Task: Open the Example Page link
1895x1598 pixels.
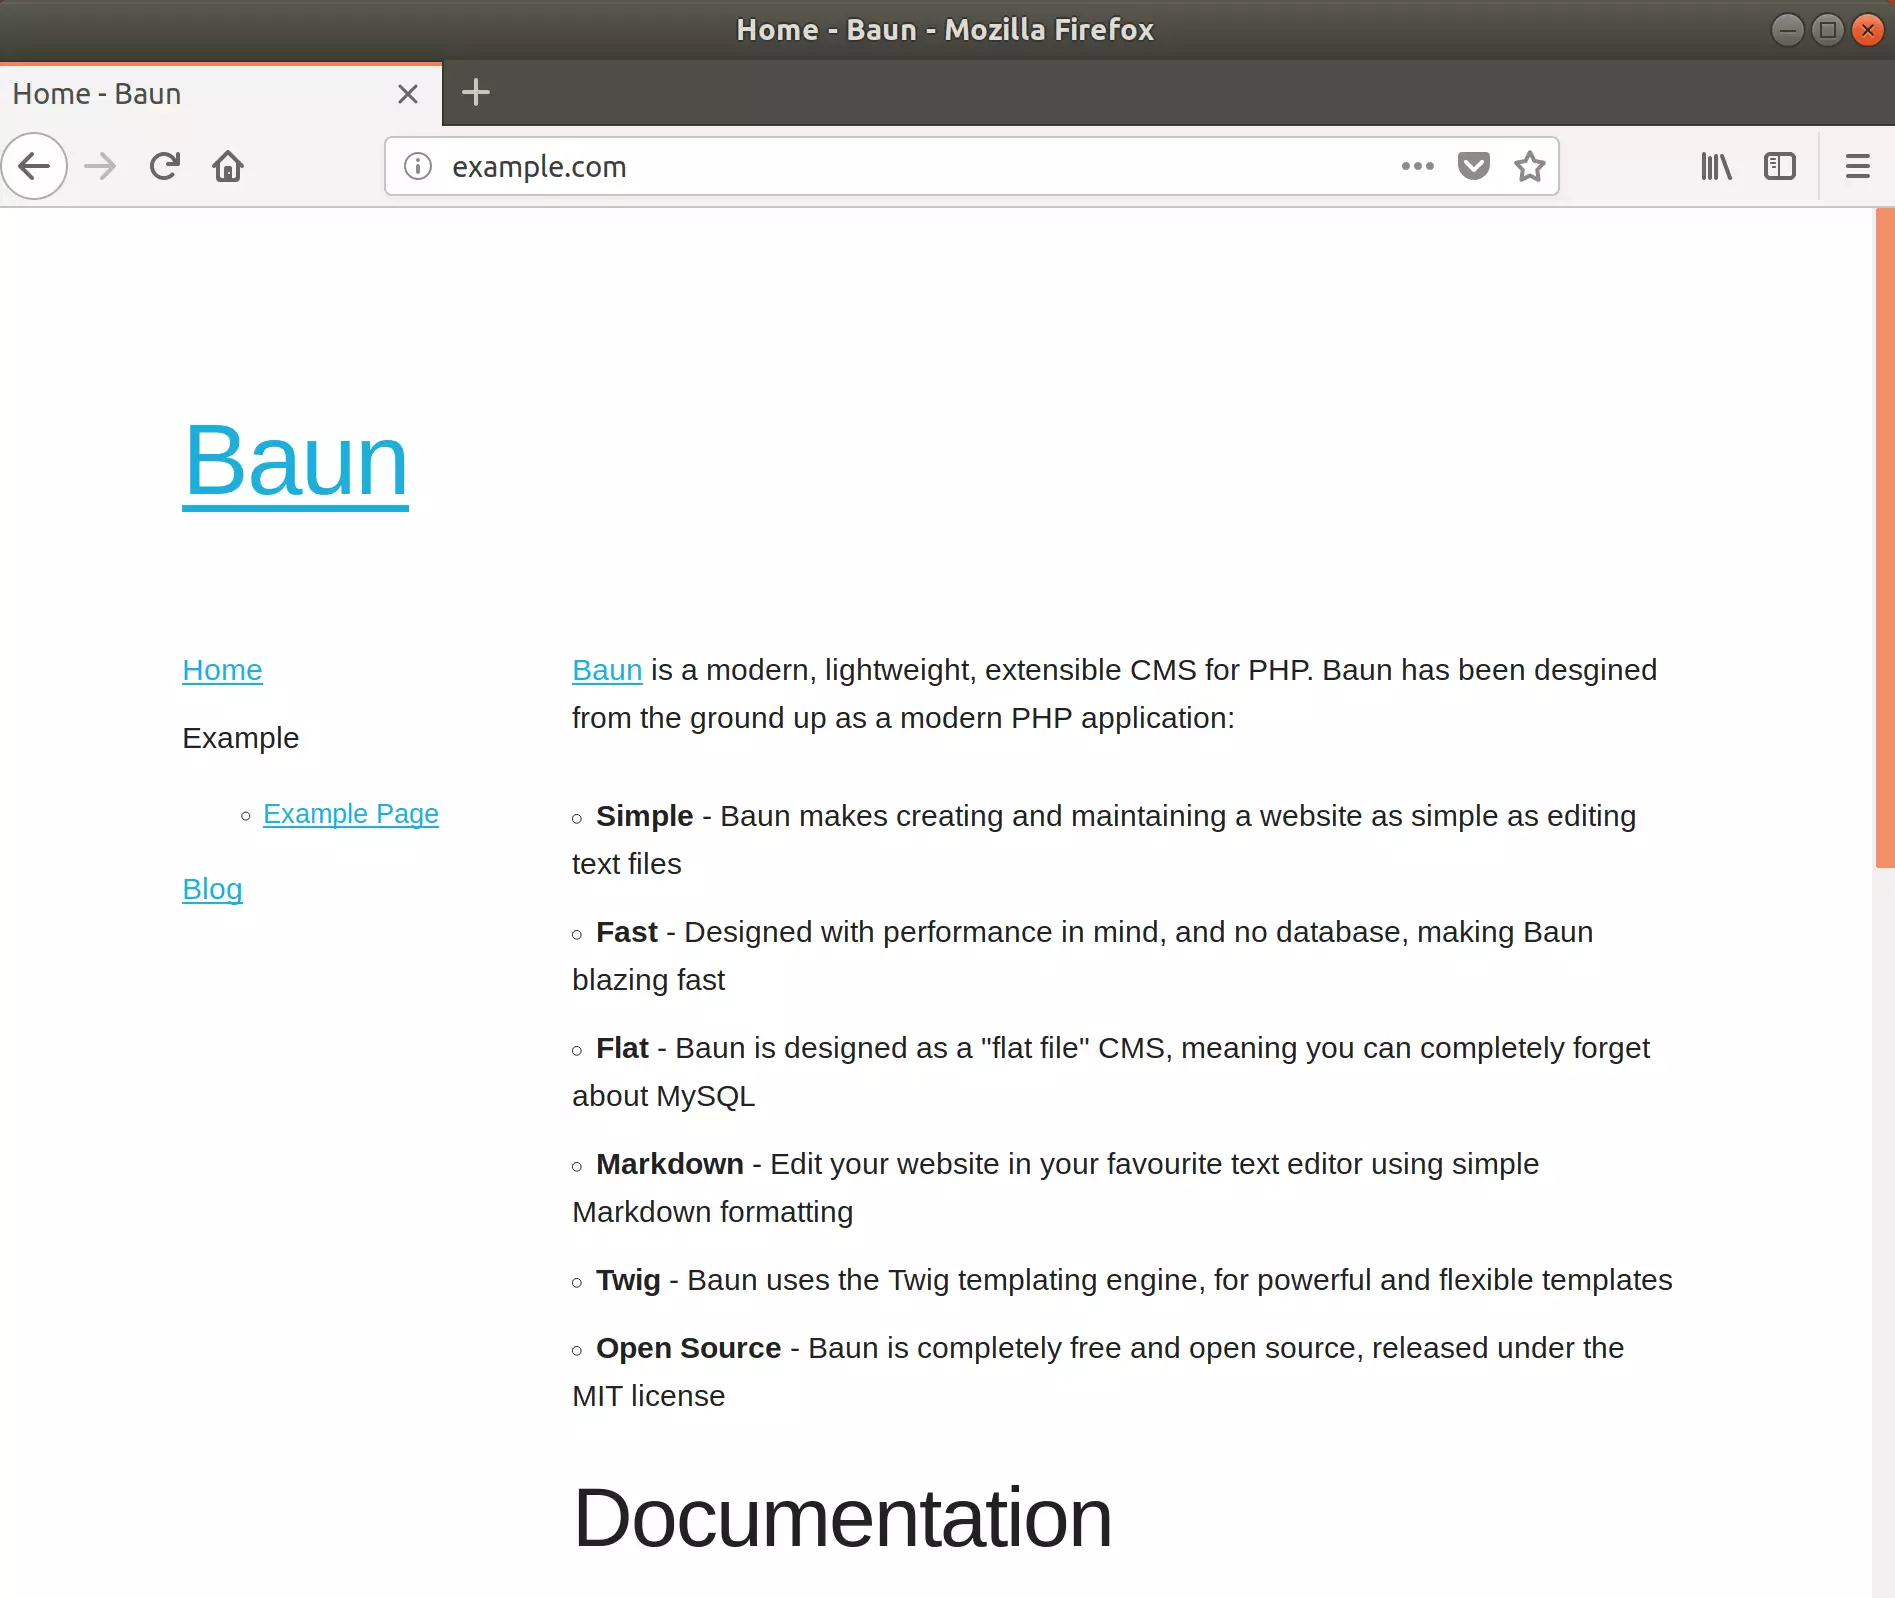Action: (x=351, y=814)
